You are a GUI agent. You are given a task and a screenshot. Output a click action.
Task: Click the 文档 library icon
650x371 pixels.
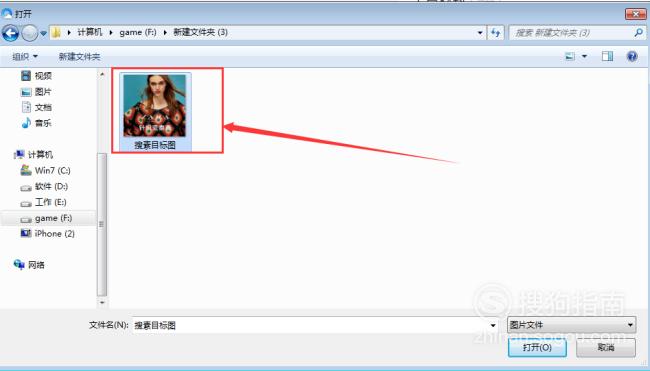coord(26,107)
